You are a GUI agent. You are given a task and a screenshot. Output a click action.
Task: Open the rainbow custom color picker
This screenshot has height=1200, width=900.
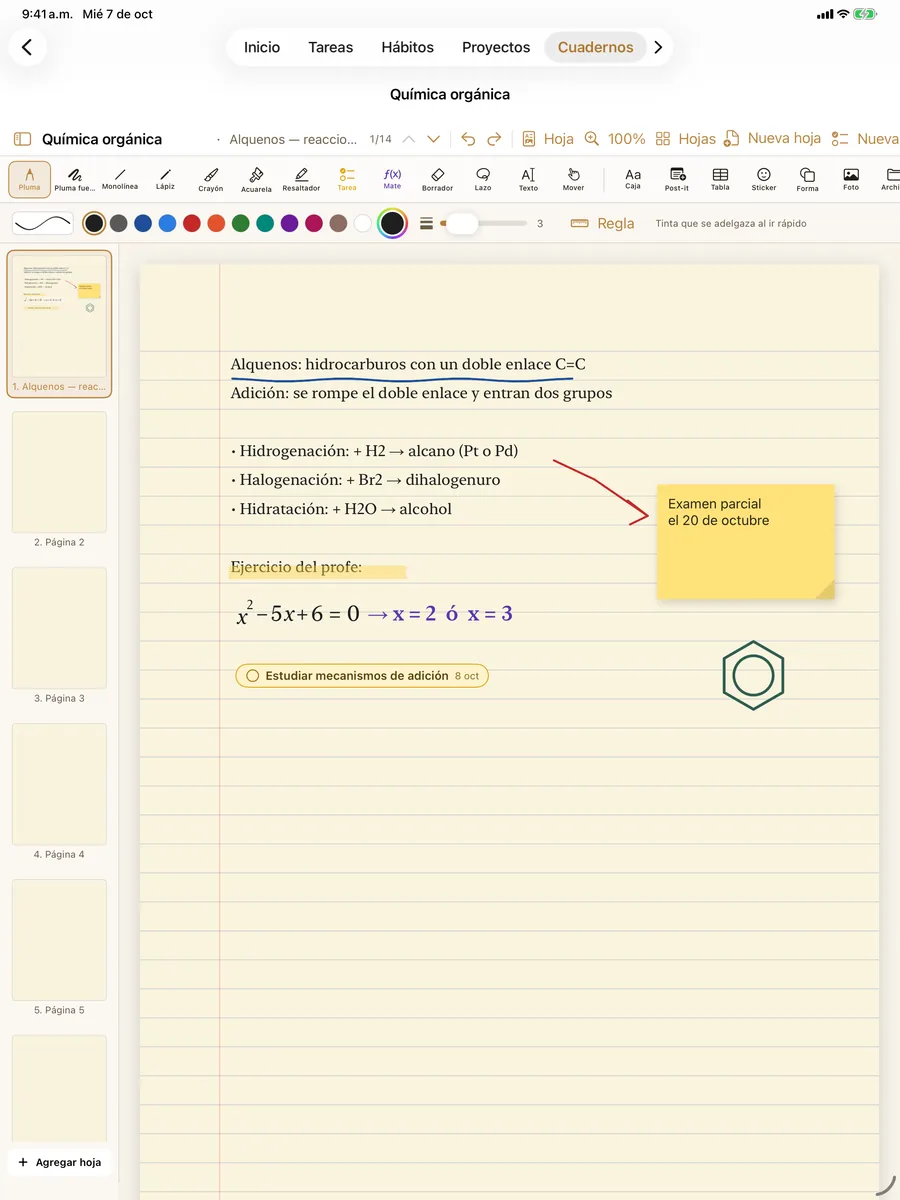[393, 223]
